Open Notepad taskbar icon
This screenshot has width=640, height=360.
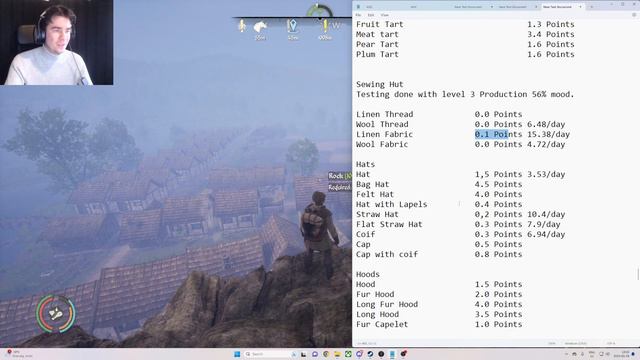click(392, 354)
